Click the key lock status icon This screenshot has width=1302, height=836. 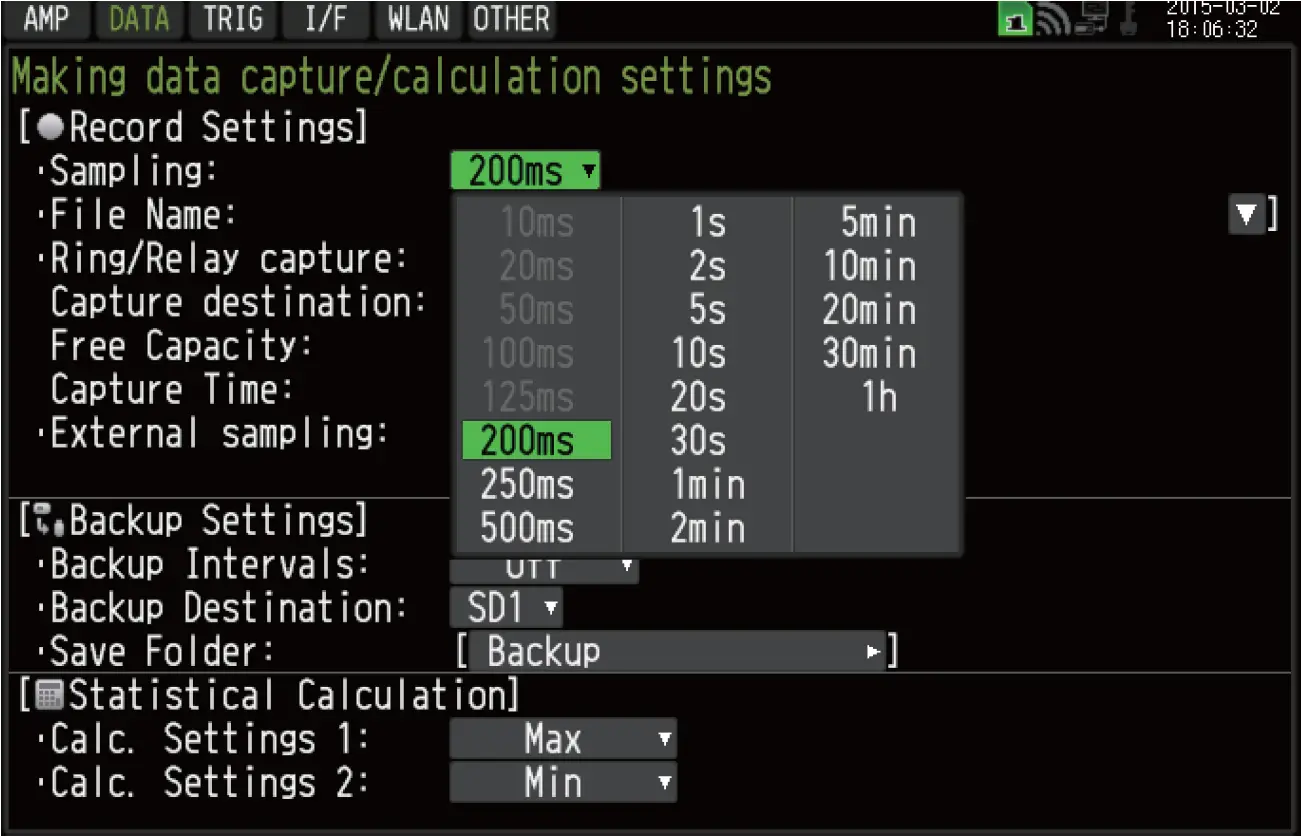coord(1127,20)
